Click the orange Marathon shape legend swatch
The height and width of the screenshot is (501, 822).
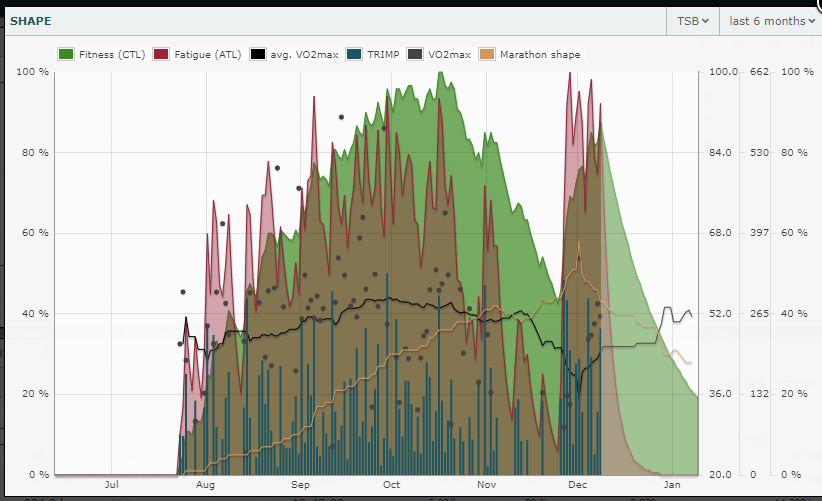pyautogui.click(x=488, y=55)
